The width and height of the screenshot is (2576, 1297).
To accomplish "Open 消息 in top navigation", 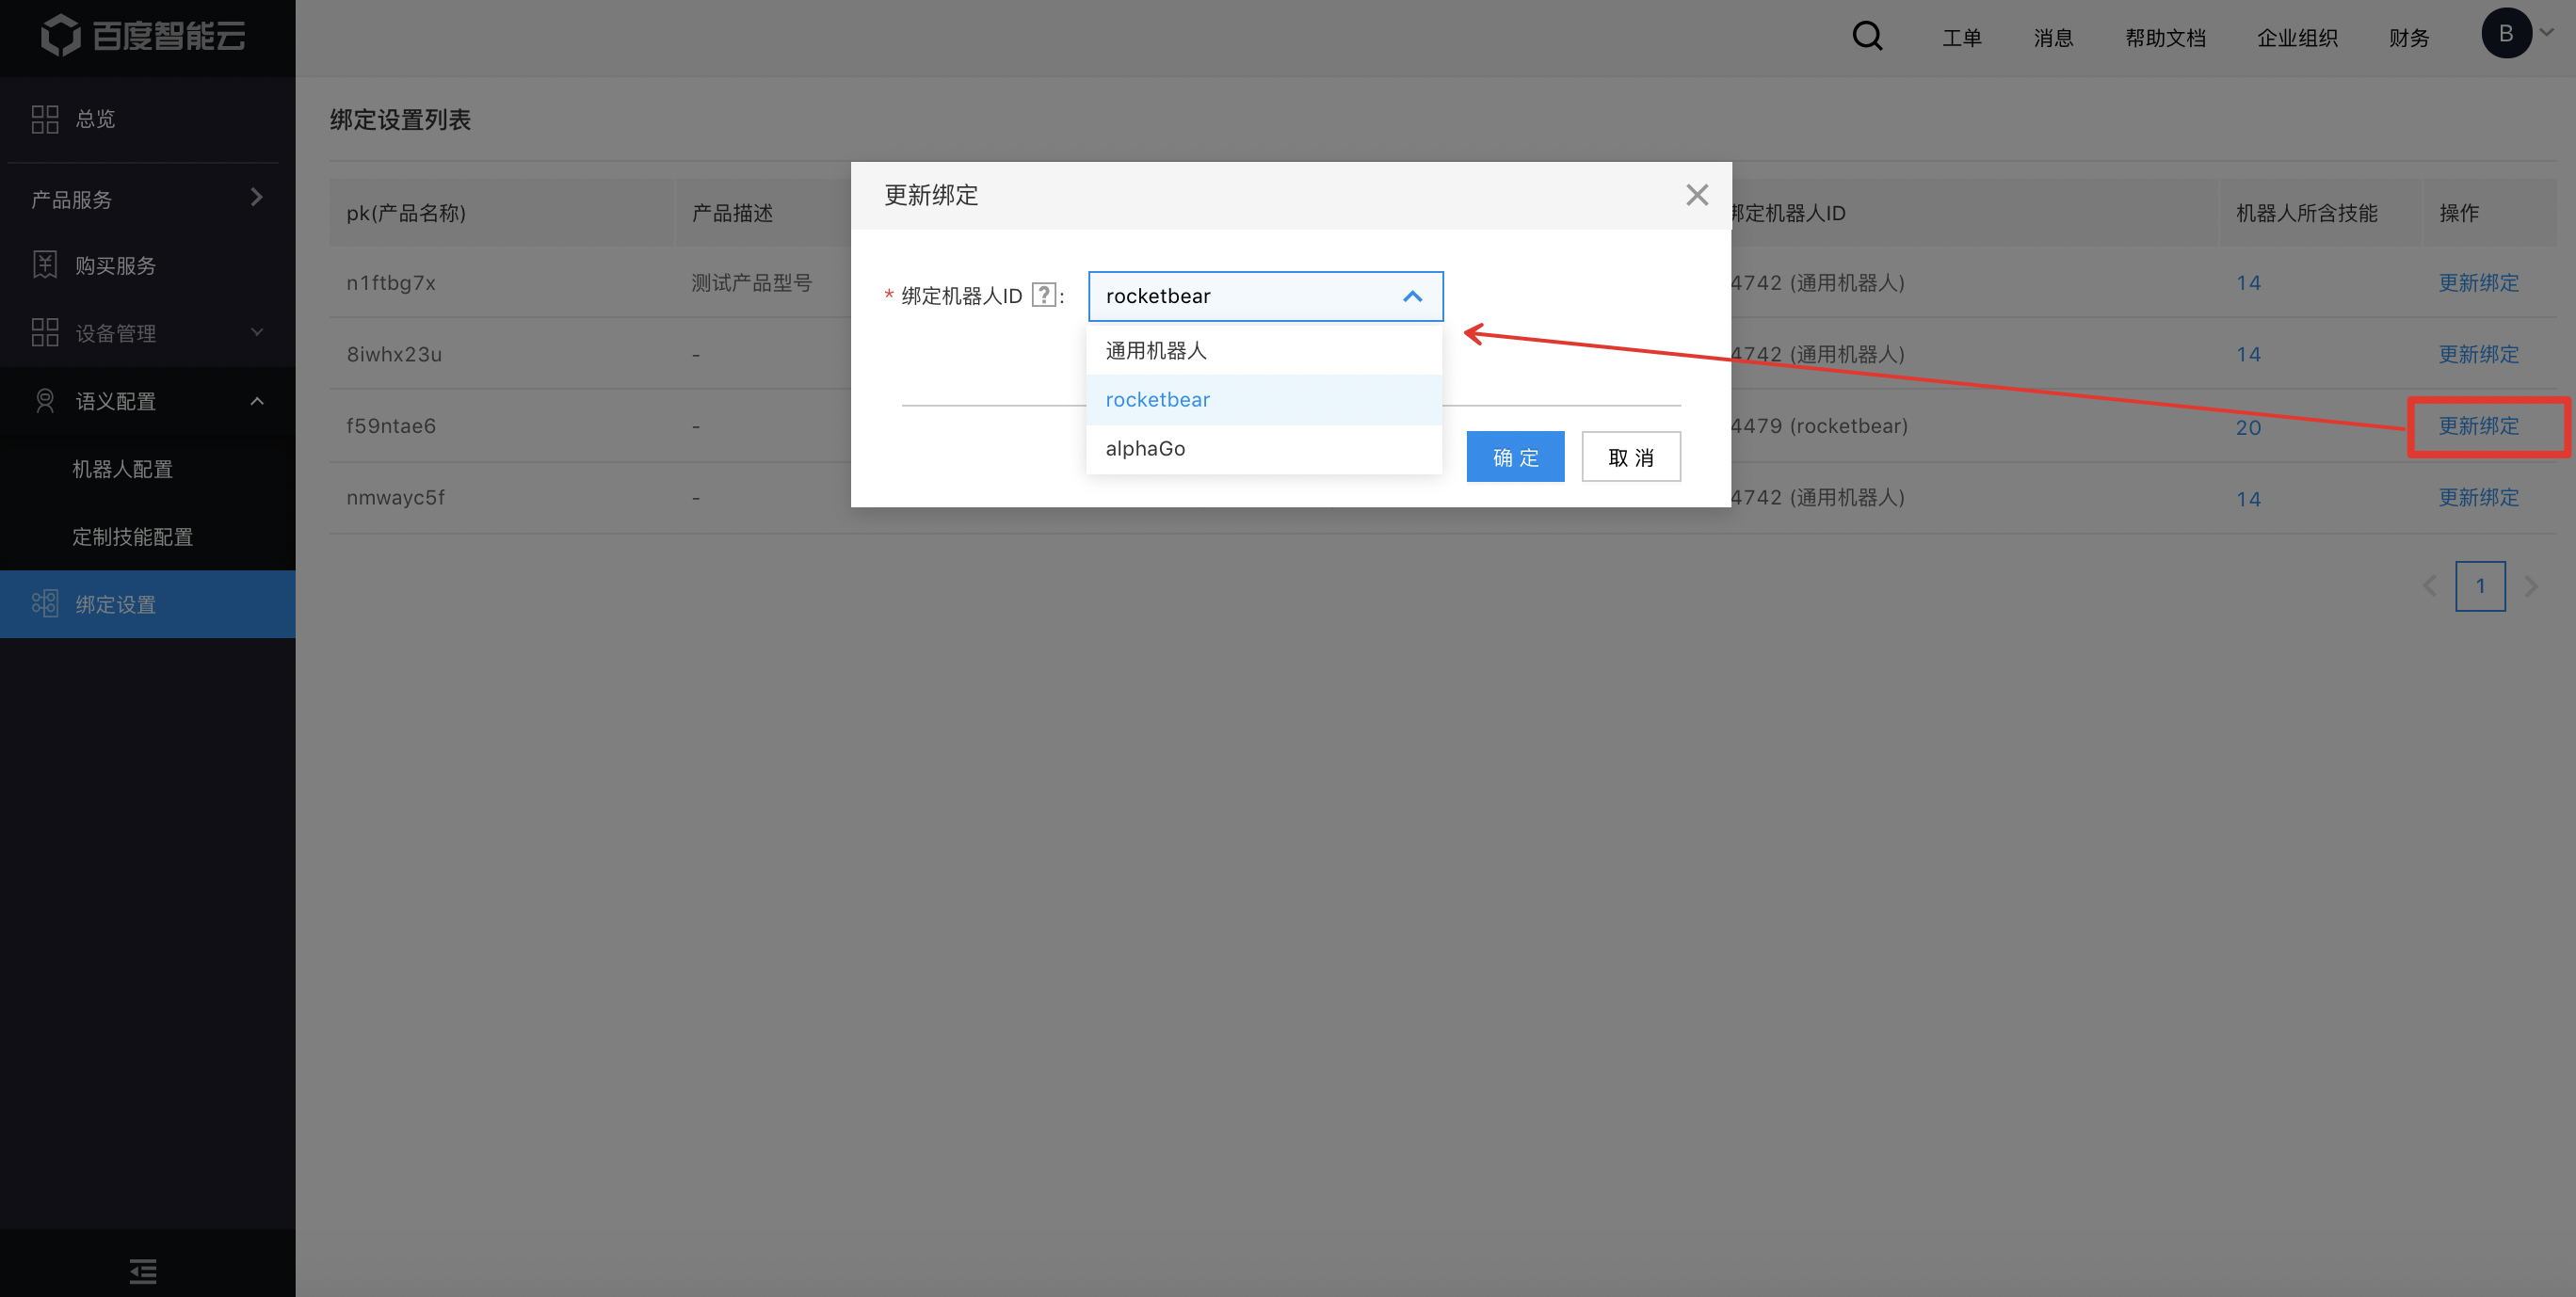I will tap(2053, 38).
